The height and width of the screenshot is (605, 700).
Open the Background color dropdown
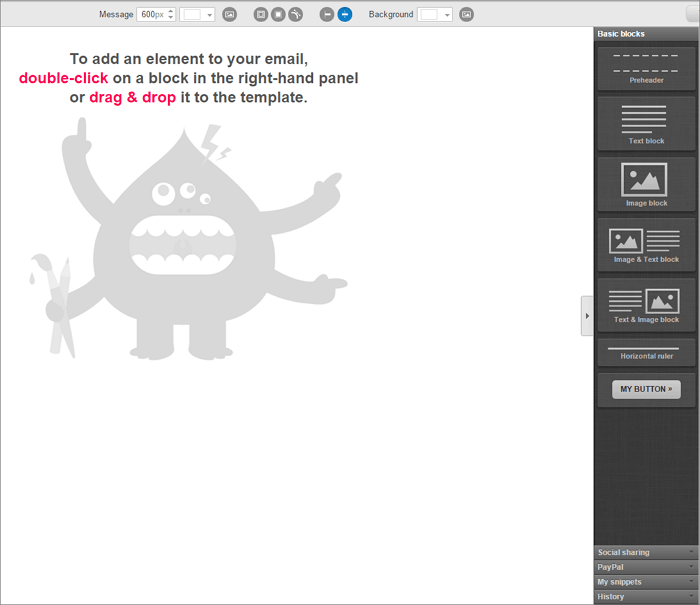(x=446, y=15)
